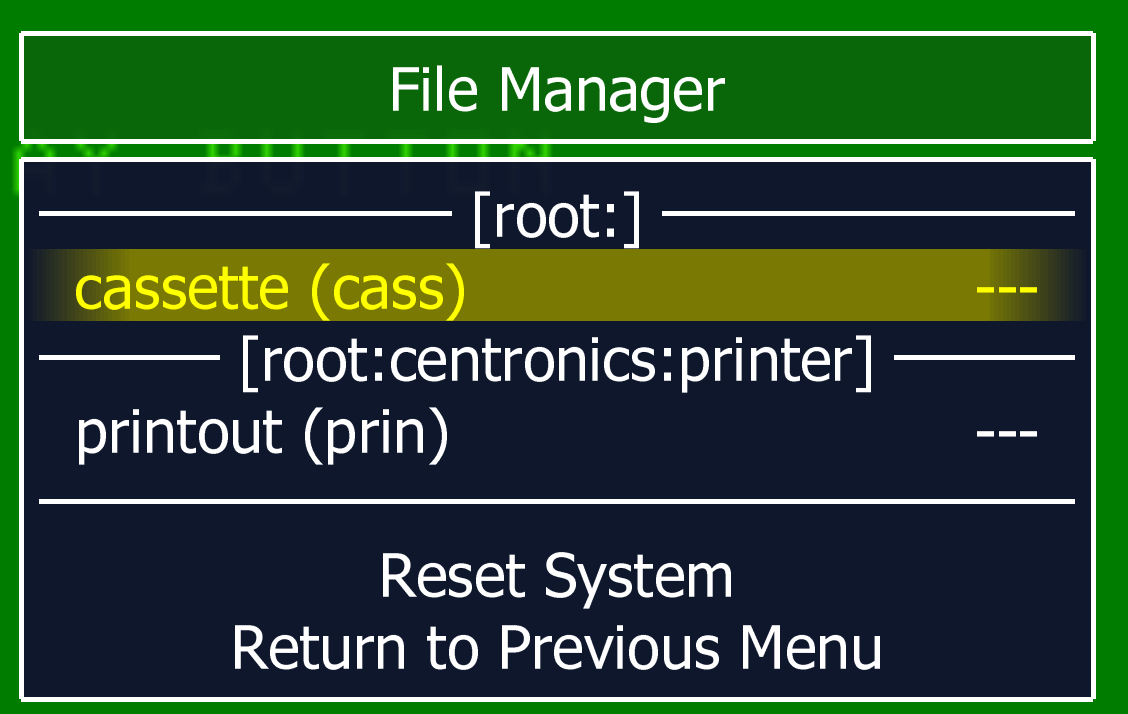Choose Reset System

pos(556,577)
